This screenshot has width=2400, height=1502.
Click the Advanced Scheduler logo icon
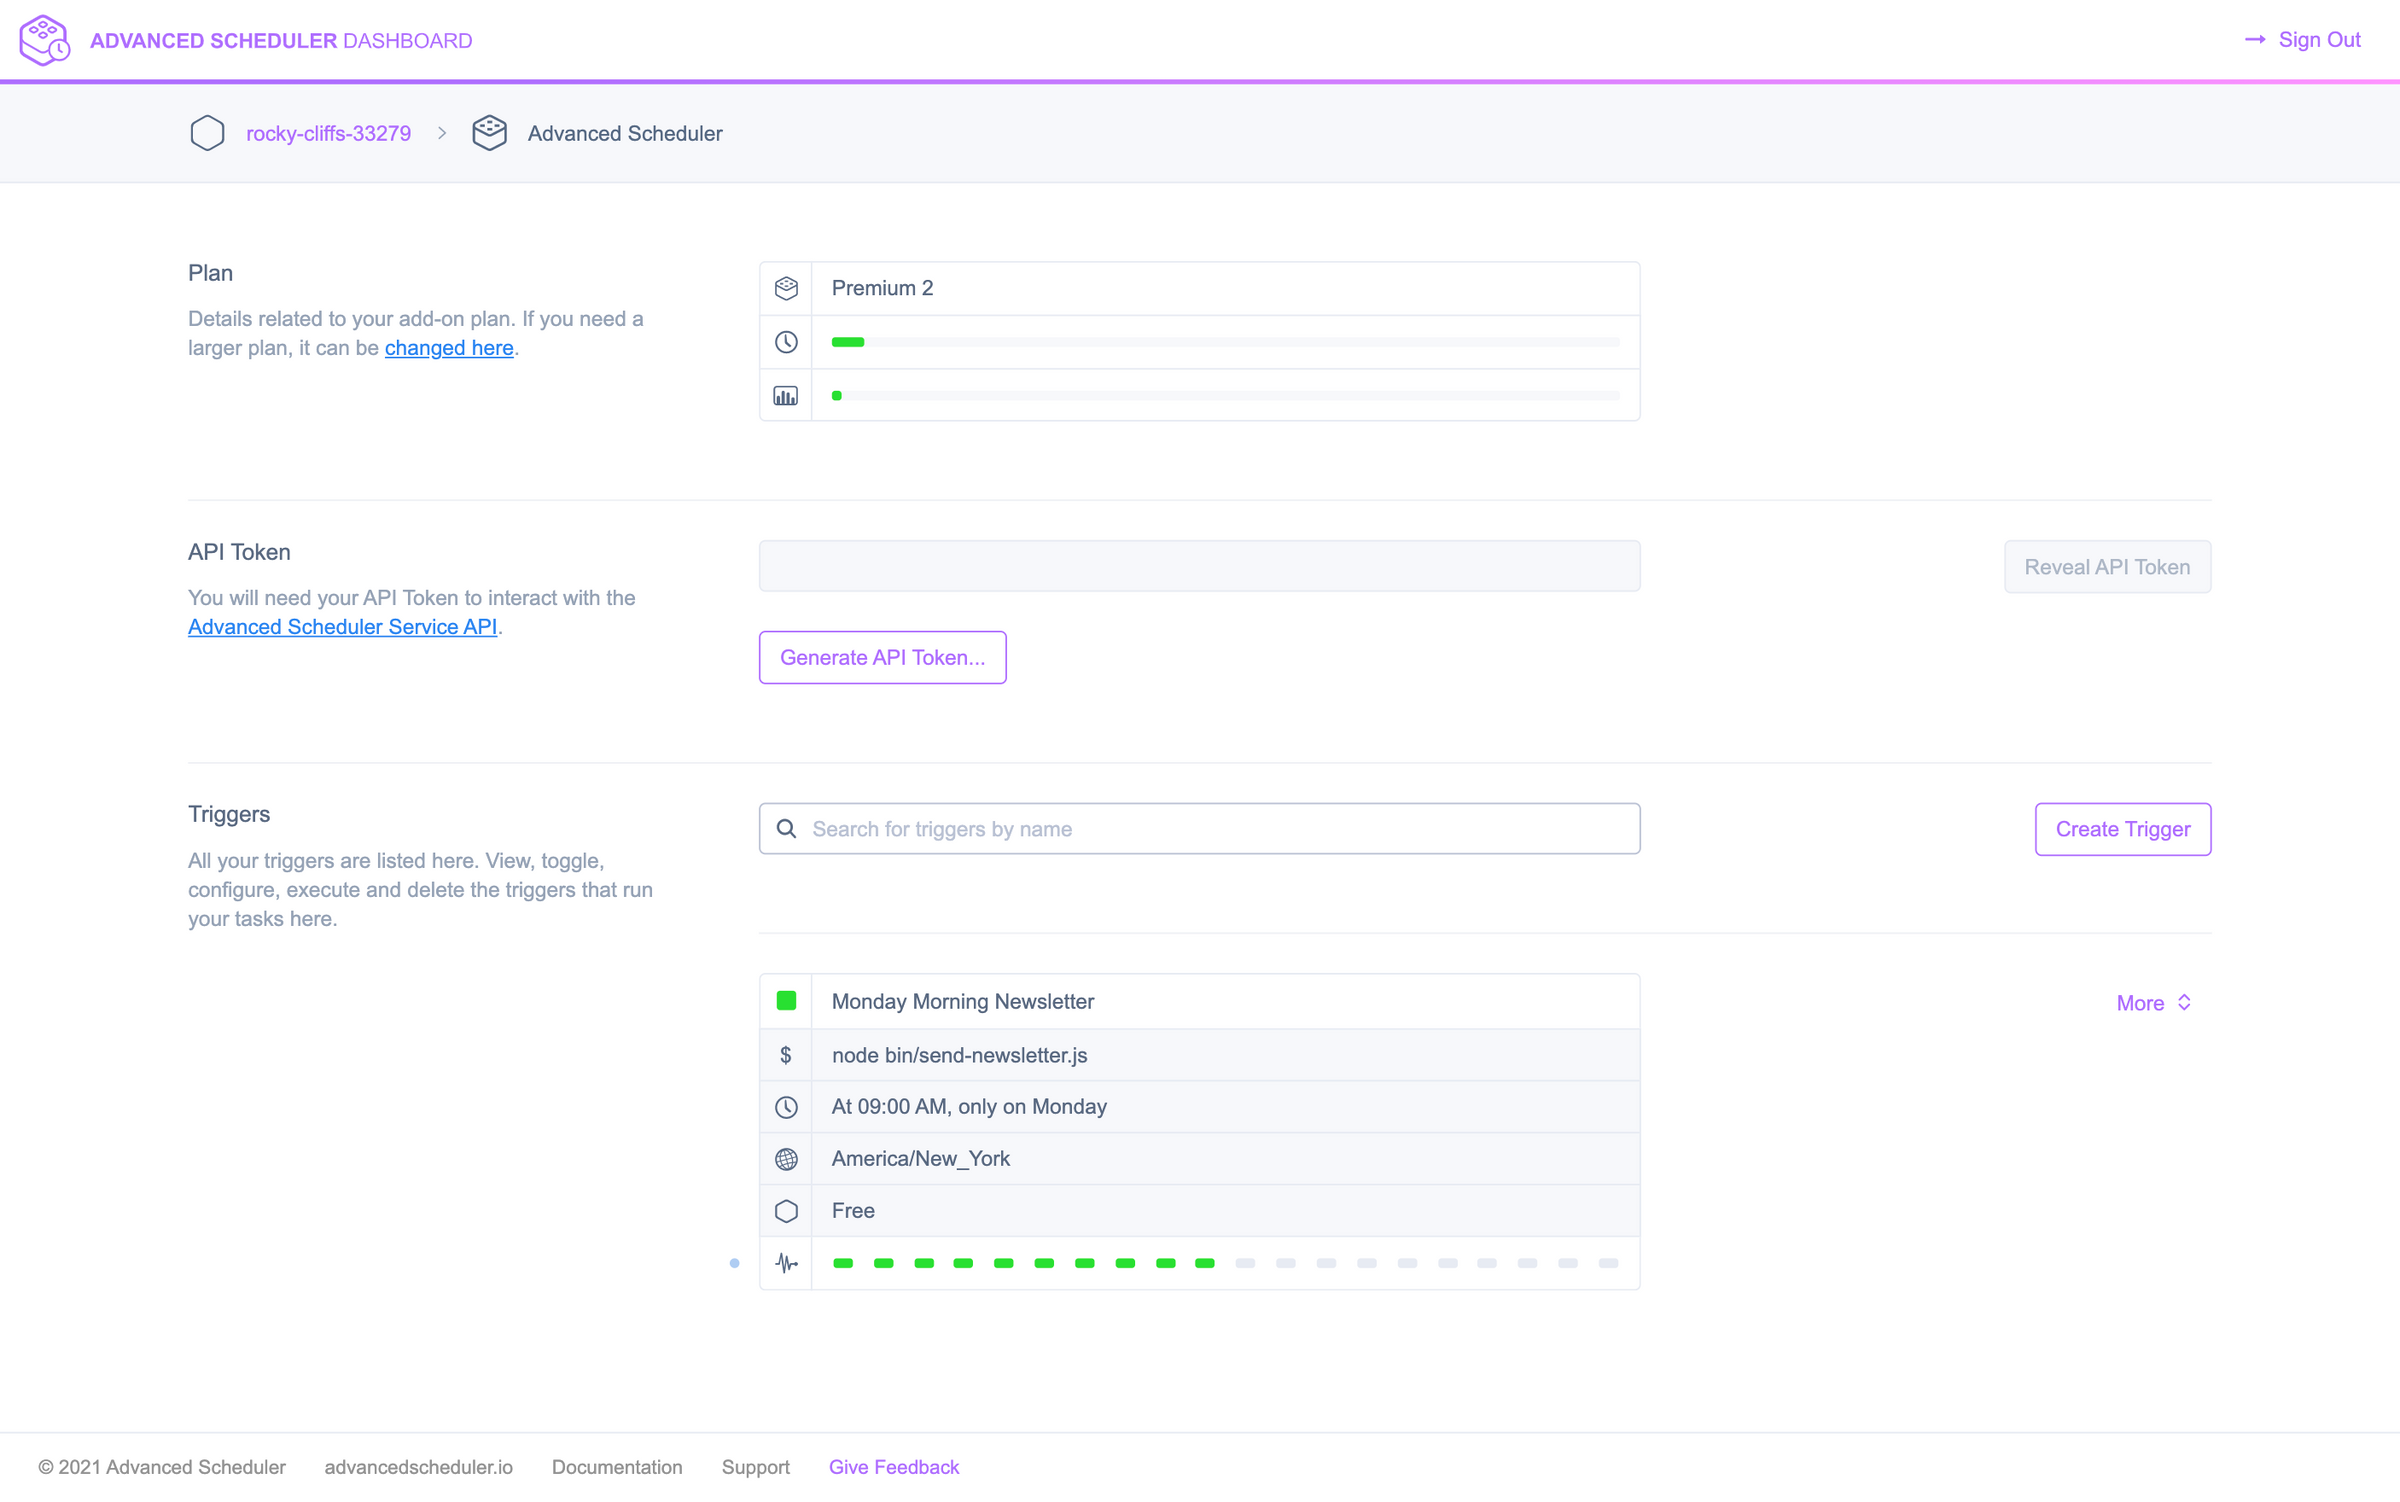coord(43,39)
